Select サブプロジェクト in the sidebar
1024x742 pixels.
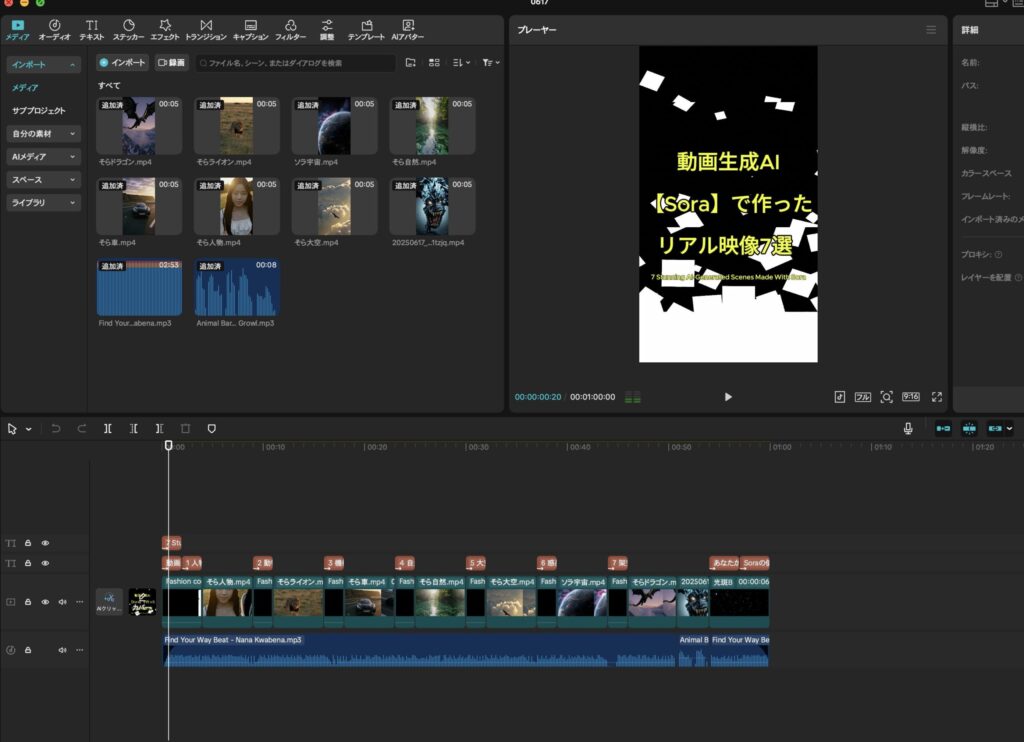39,111
